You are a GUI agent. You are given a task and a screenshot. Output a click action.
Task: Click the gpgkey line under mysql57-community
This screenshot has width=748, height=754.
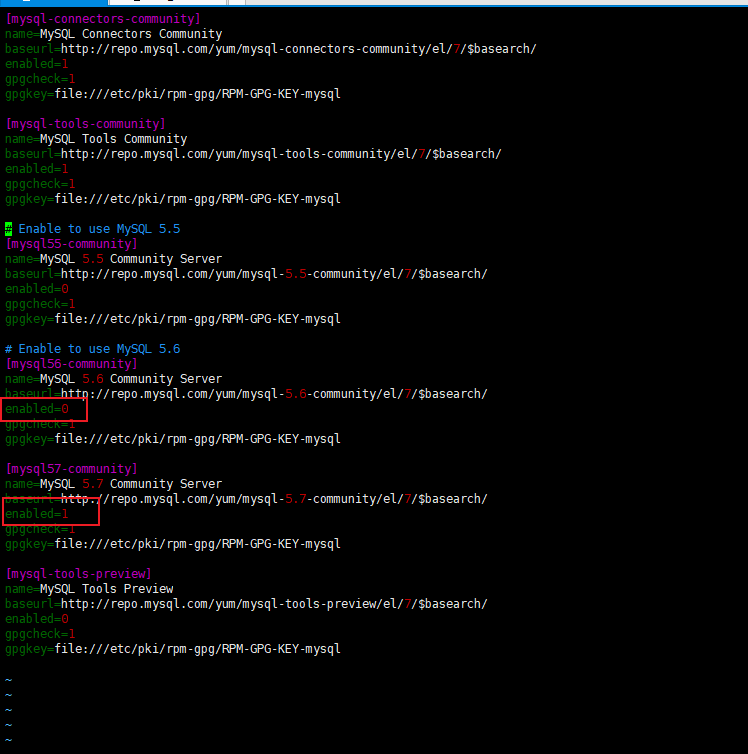tap(173, 544)
